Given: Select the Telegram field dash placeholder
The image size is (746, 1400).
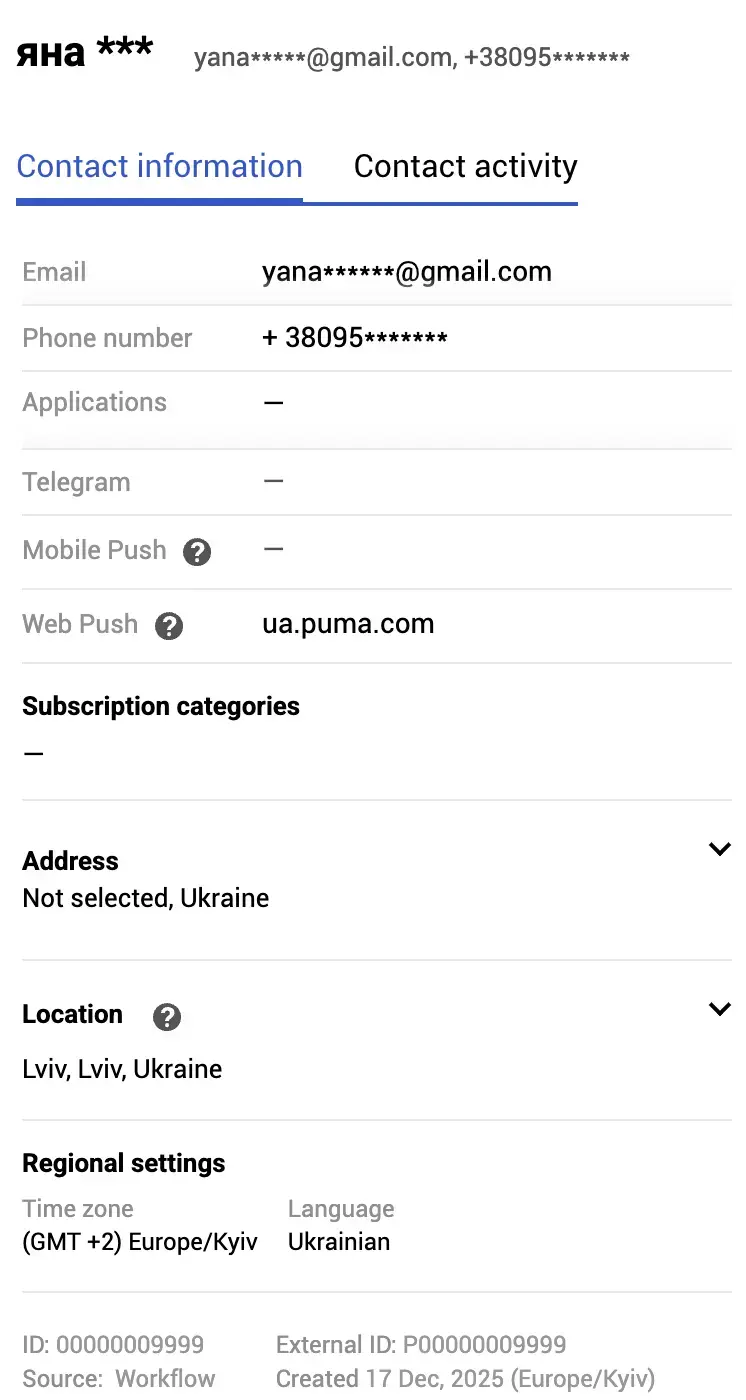Looking at the screenshot, I should [x=273, y=481].
